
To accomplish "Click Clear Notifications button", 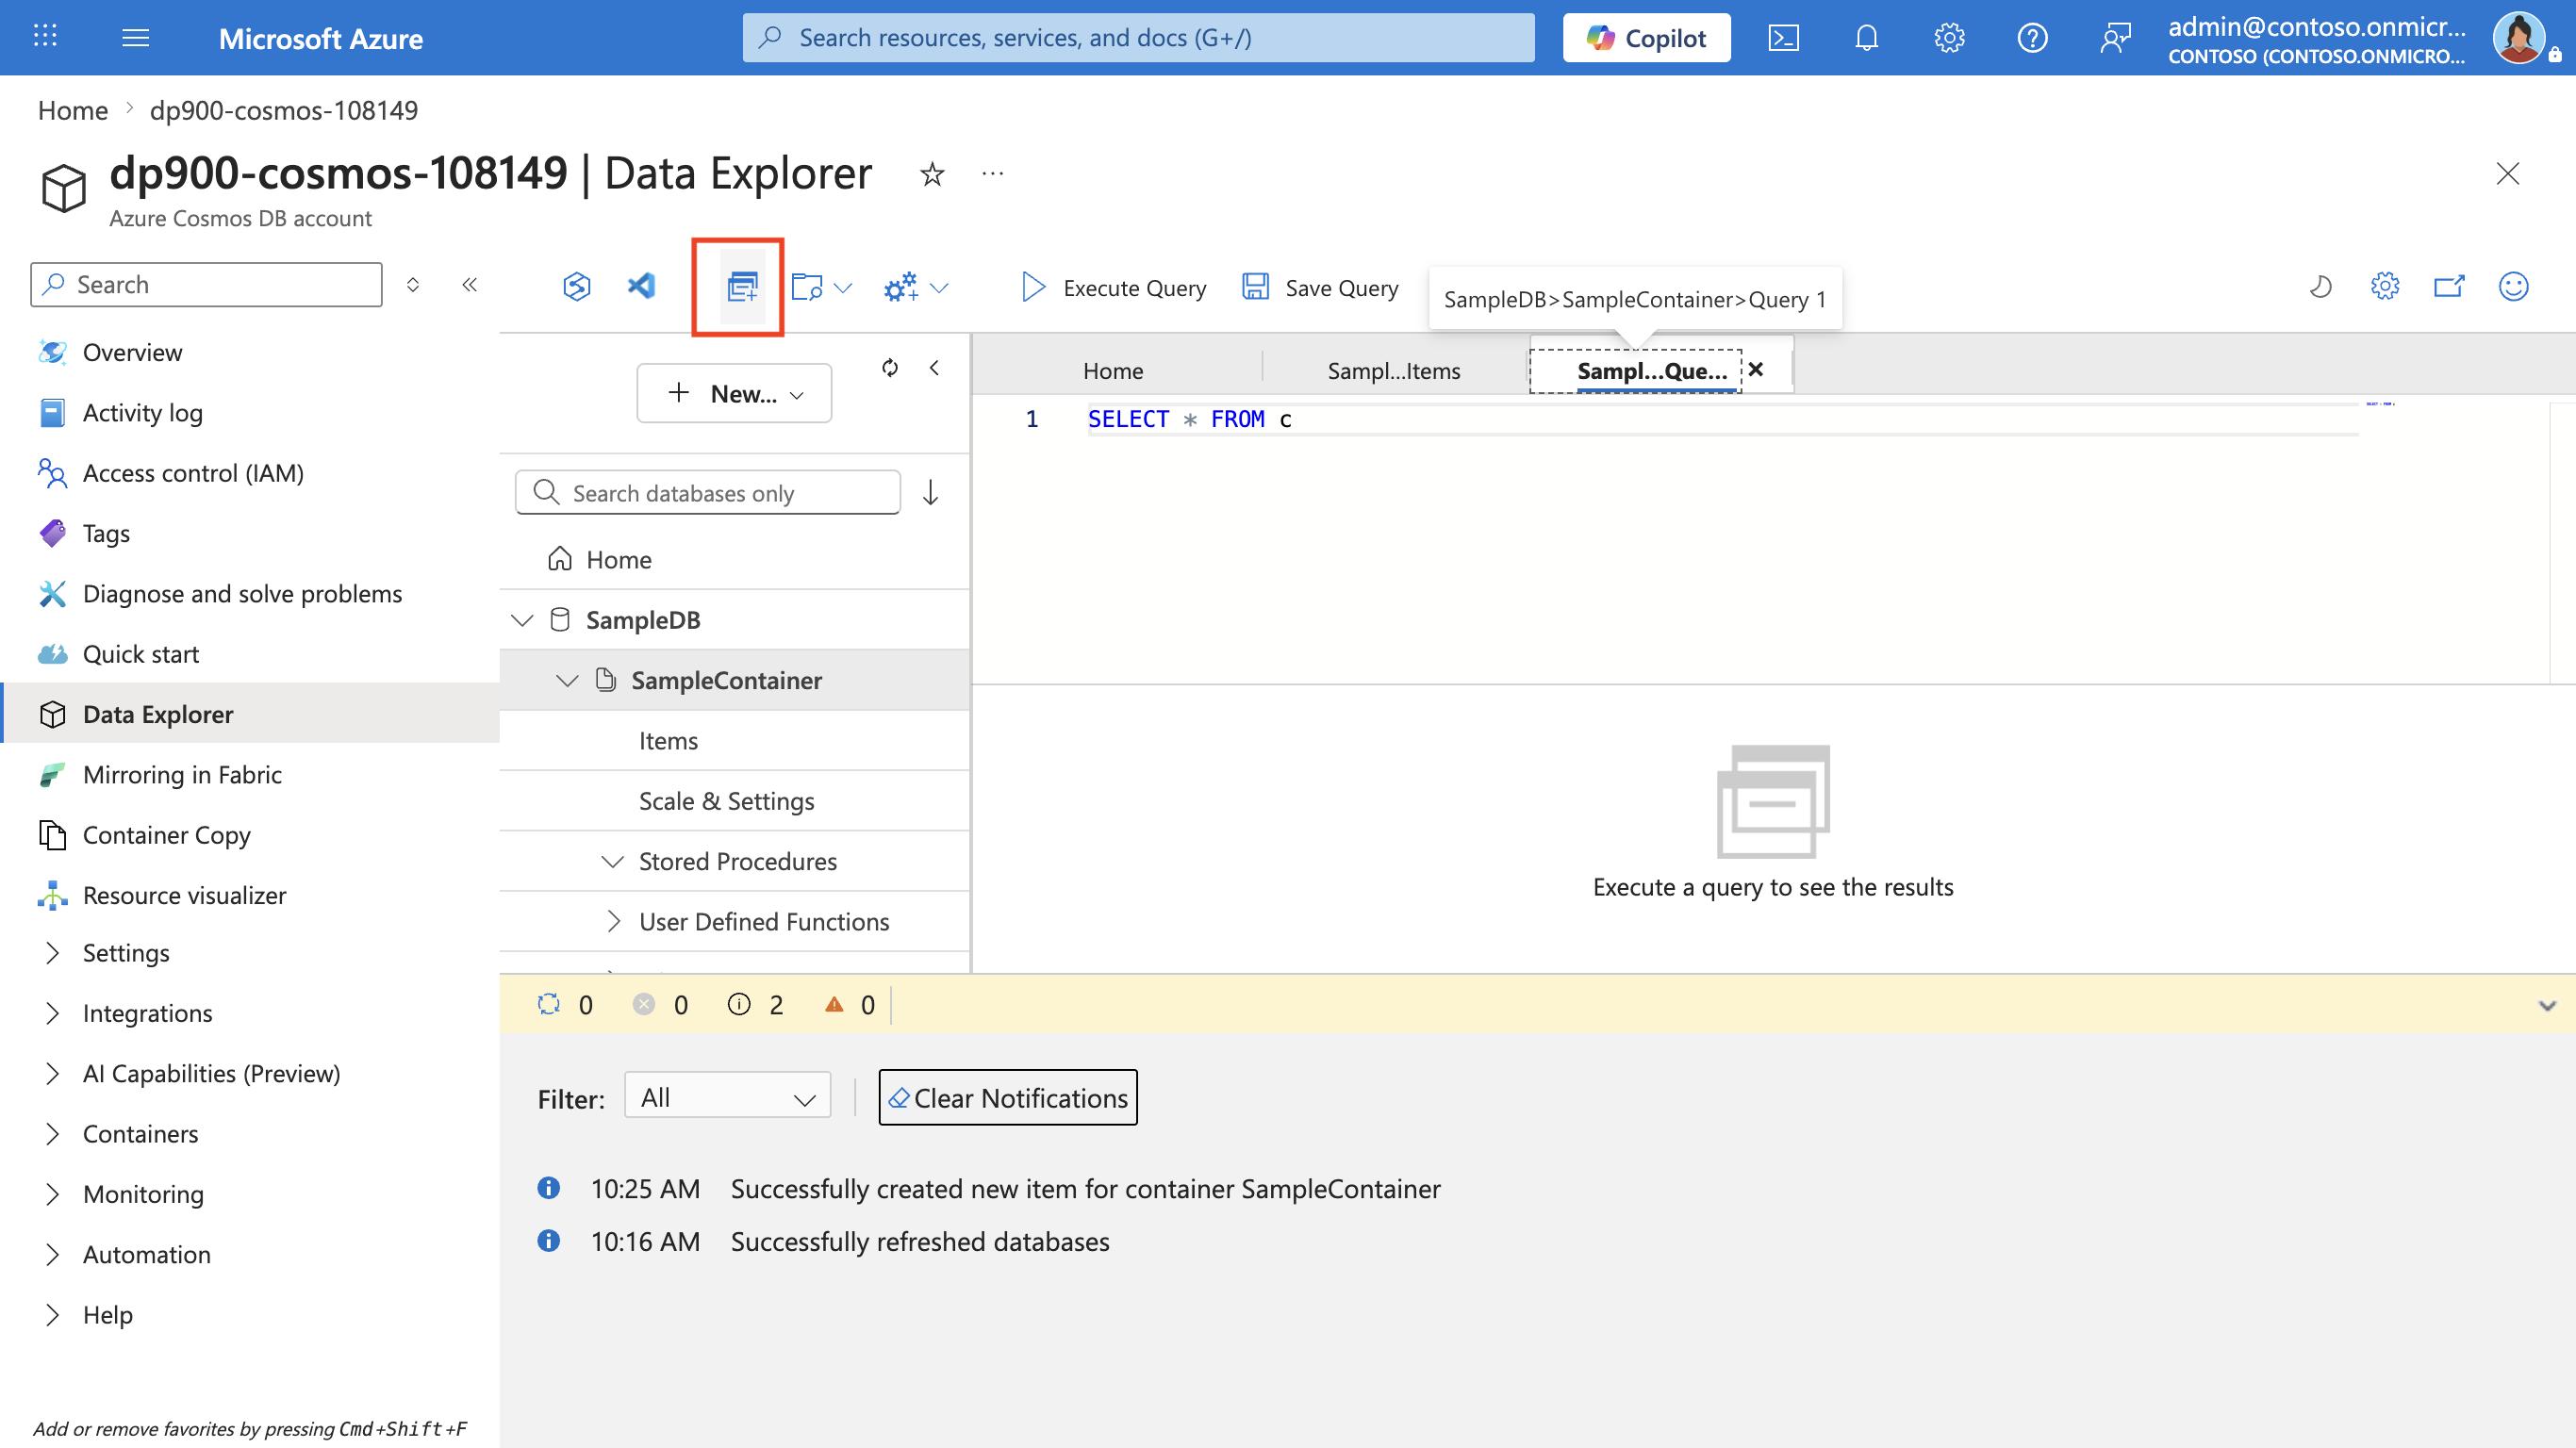I will click(1008, 1098).
